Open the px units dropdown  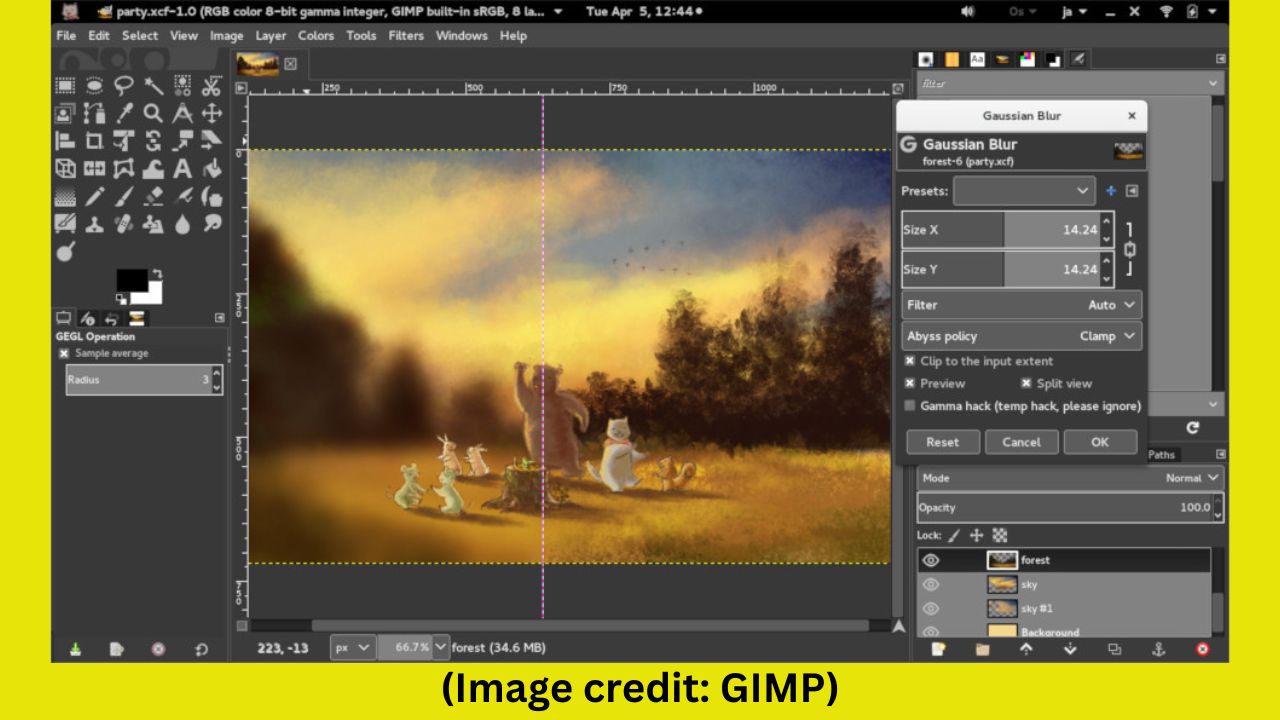tap(354, 647)
